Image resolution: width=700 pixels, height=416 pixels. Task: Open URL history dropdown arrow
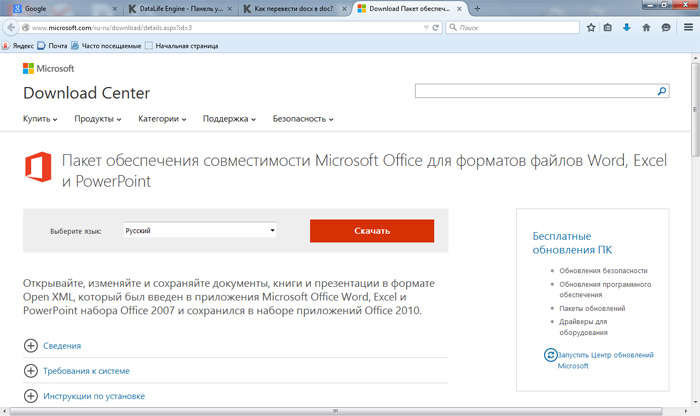426,28
